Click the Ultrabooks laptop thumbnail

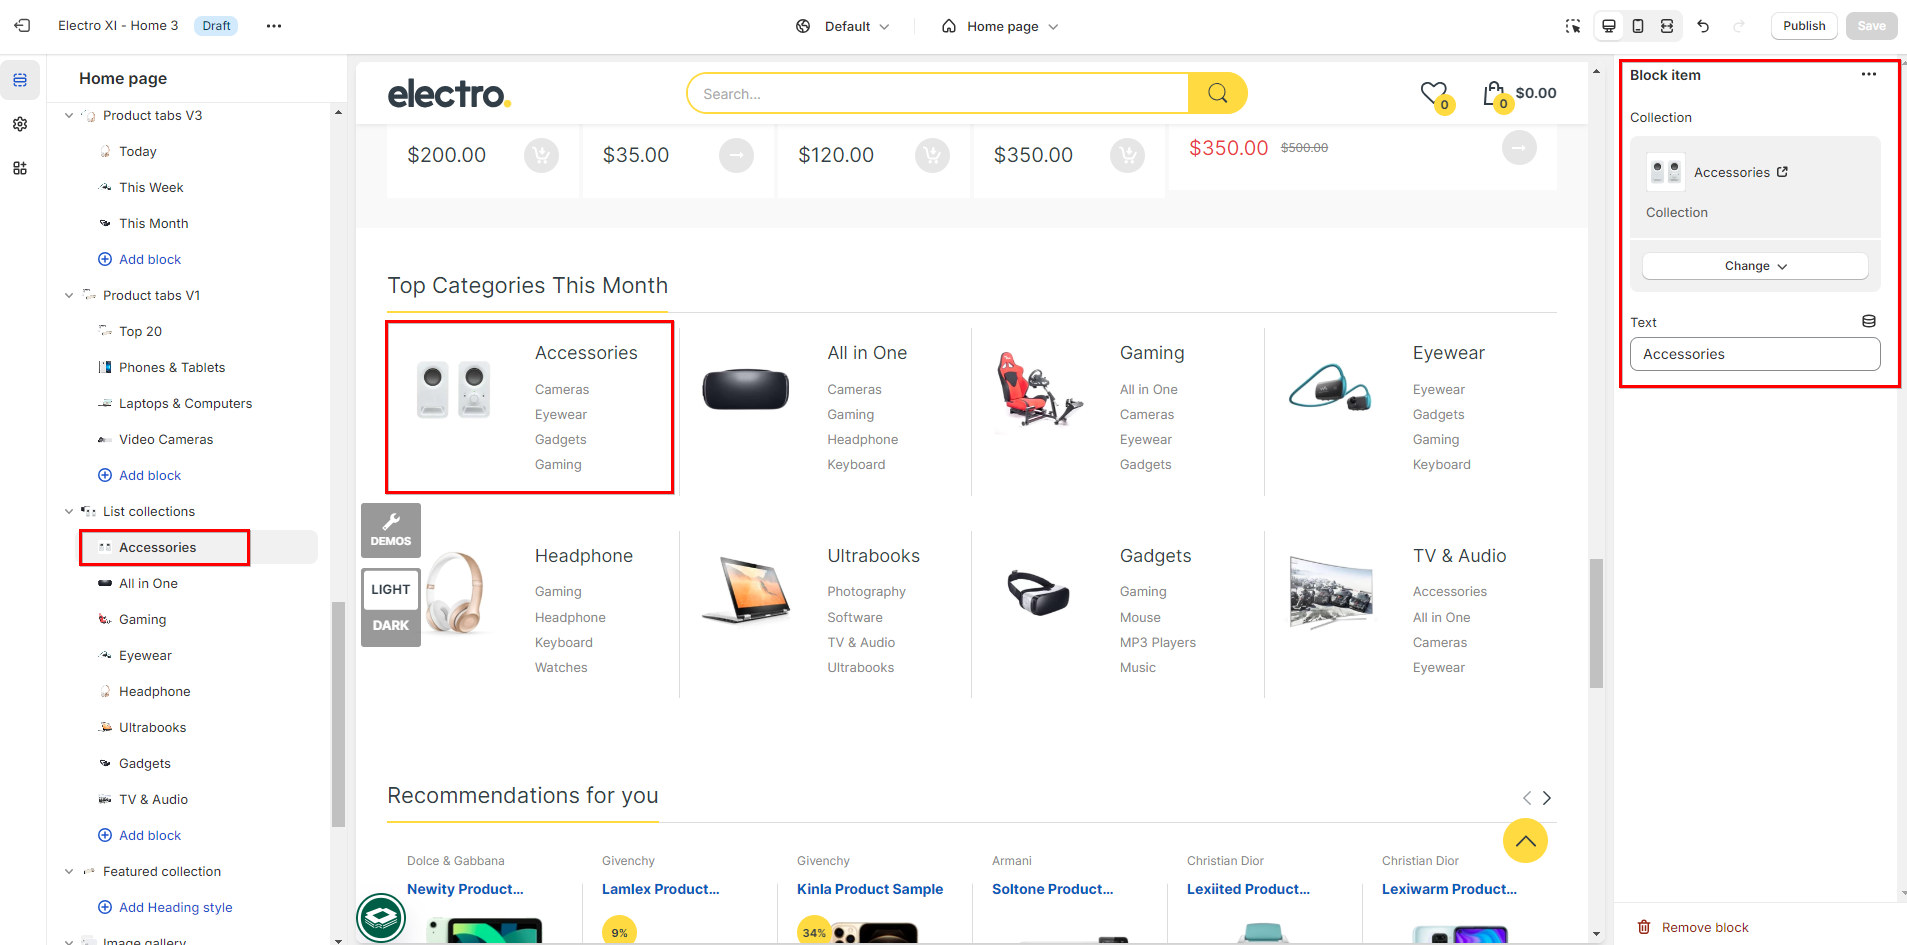(x=746, y=590)
